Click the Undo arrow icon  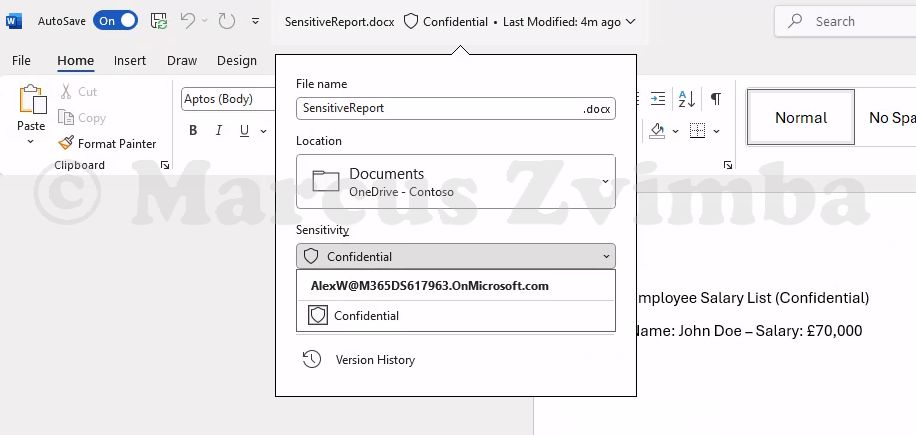[189, 20]
